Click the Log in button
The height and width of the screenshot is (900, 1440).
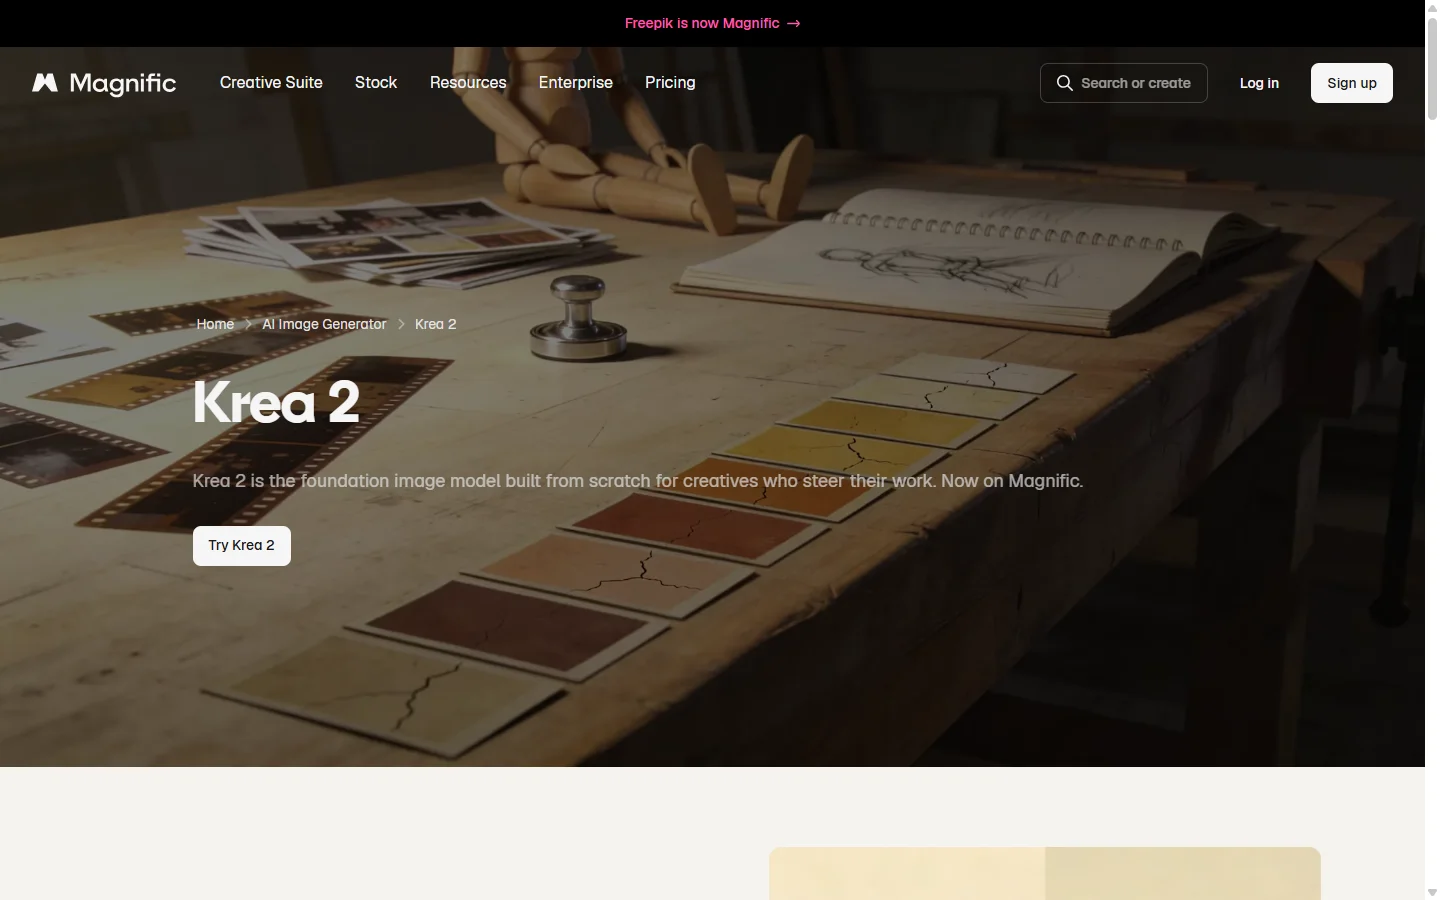(1259, 83)
